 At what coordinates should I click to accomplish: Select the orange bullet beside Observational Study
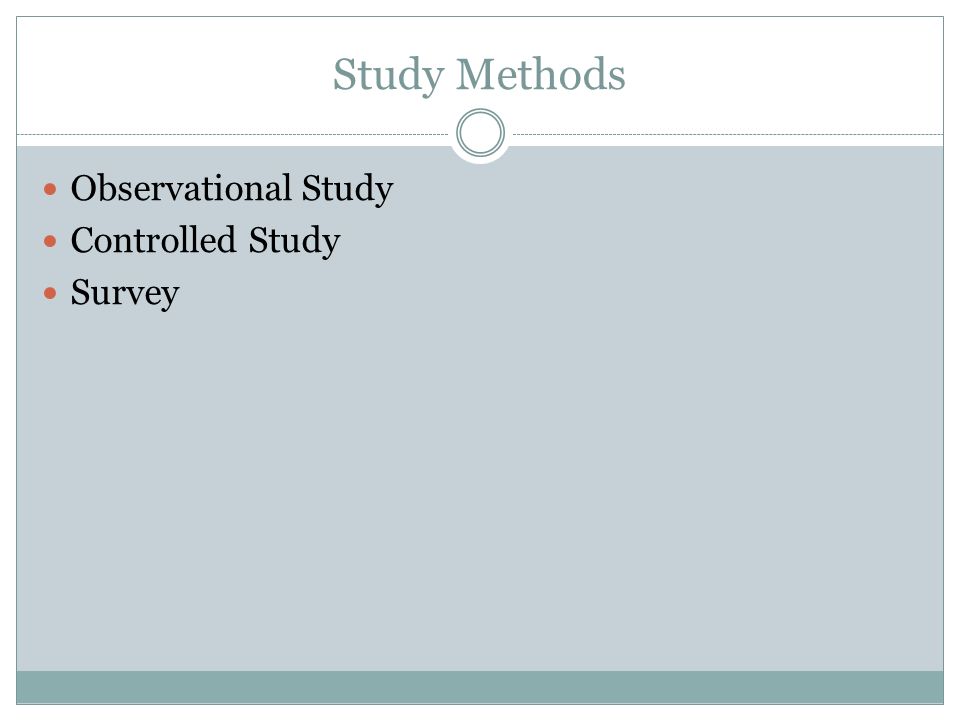(50, 189)
